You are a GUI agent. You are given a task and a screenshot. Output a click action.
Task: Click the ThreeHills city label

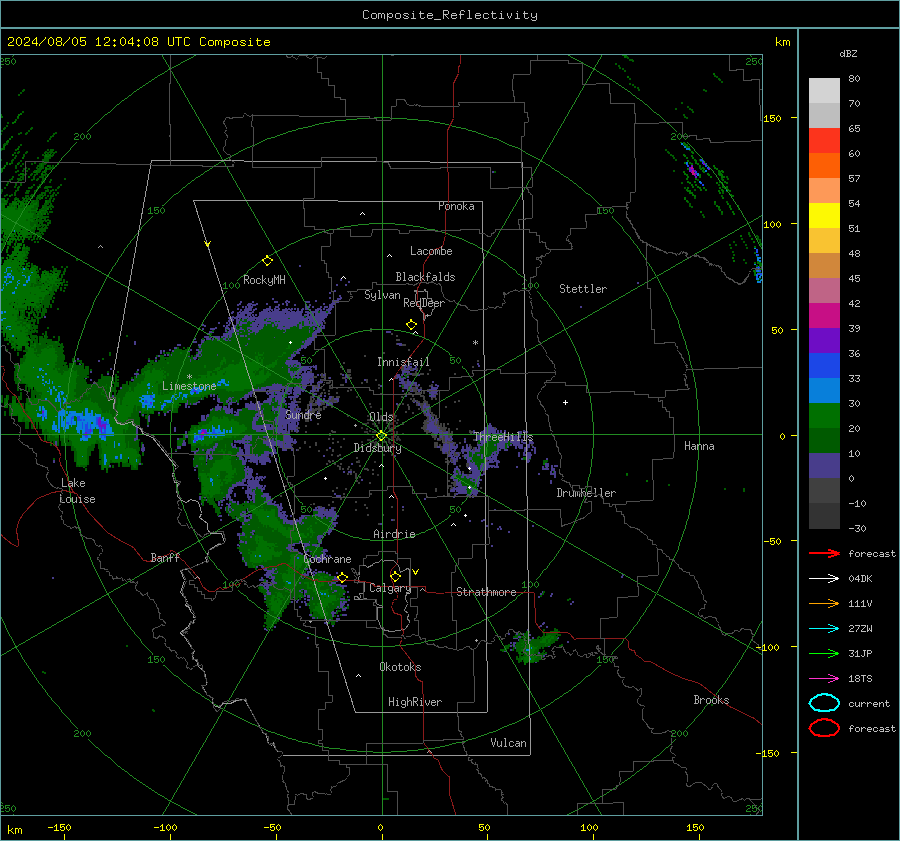coord(503,437)
